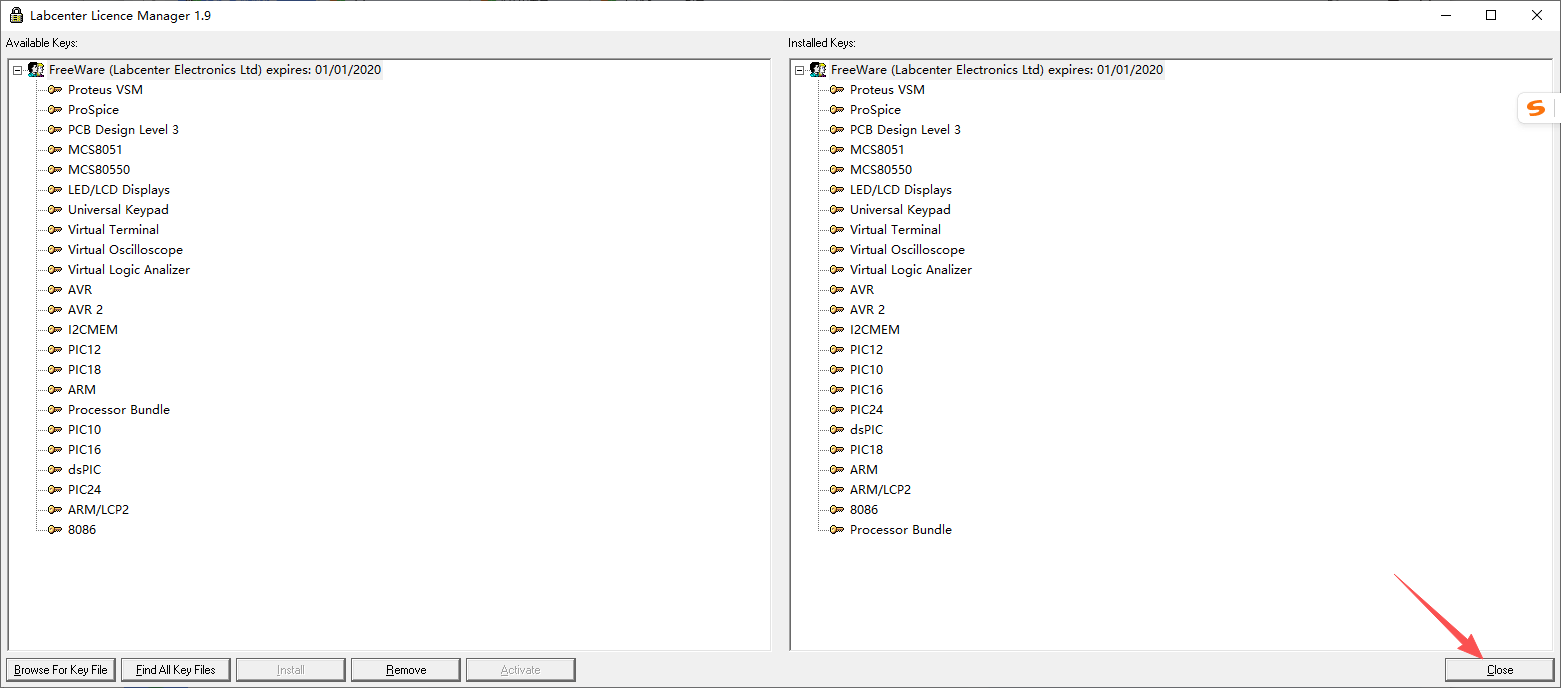Image resolution: width=1561 pixels, height=688 pixels.
Task: Click the key icon beside Proteus VSM in Available Keys
Action: pyautogui.click(x=55, y=90)
